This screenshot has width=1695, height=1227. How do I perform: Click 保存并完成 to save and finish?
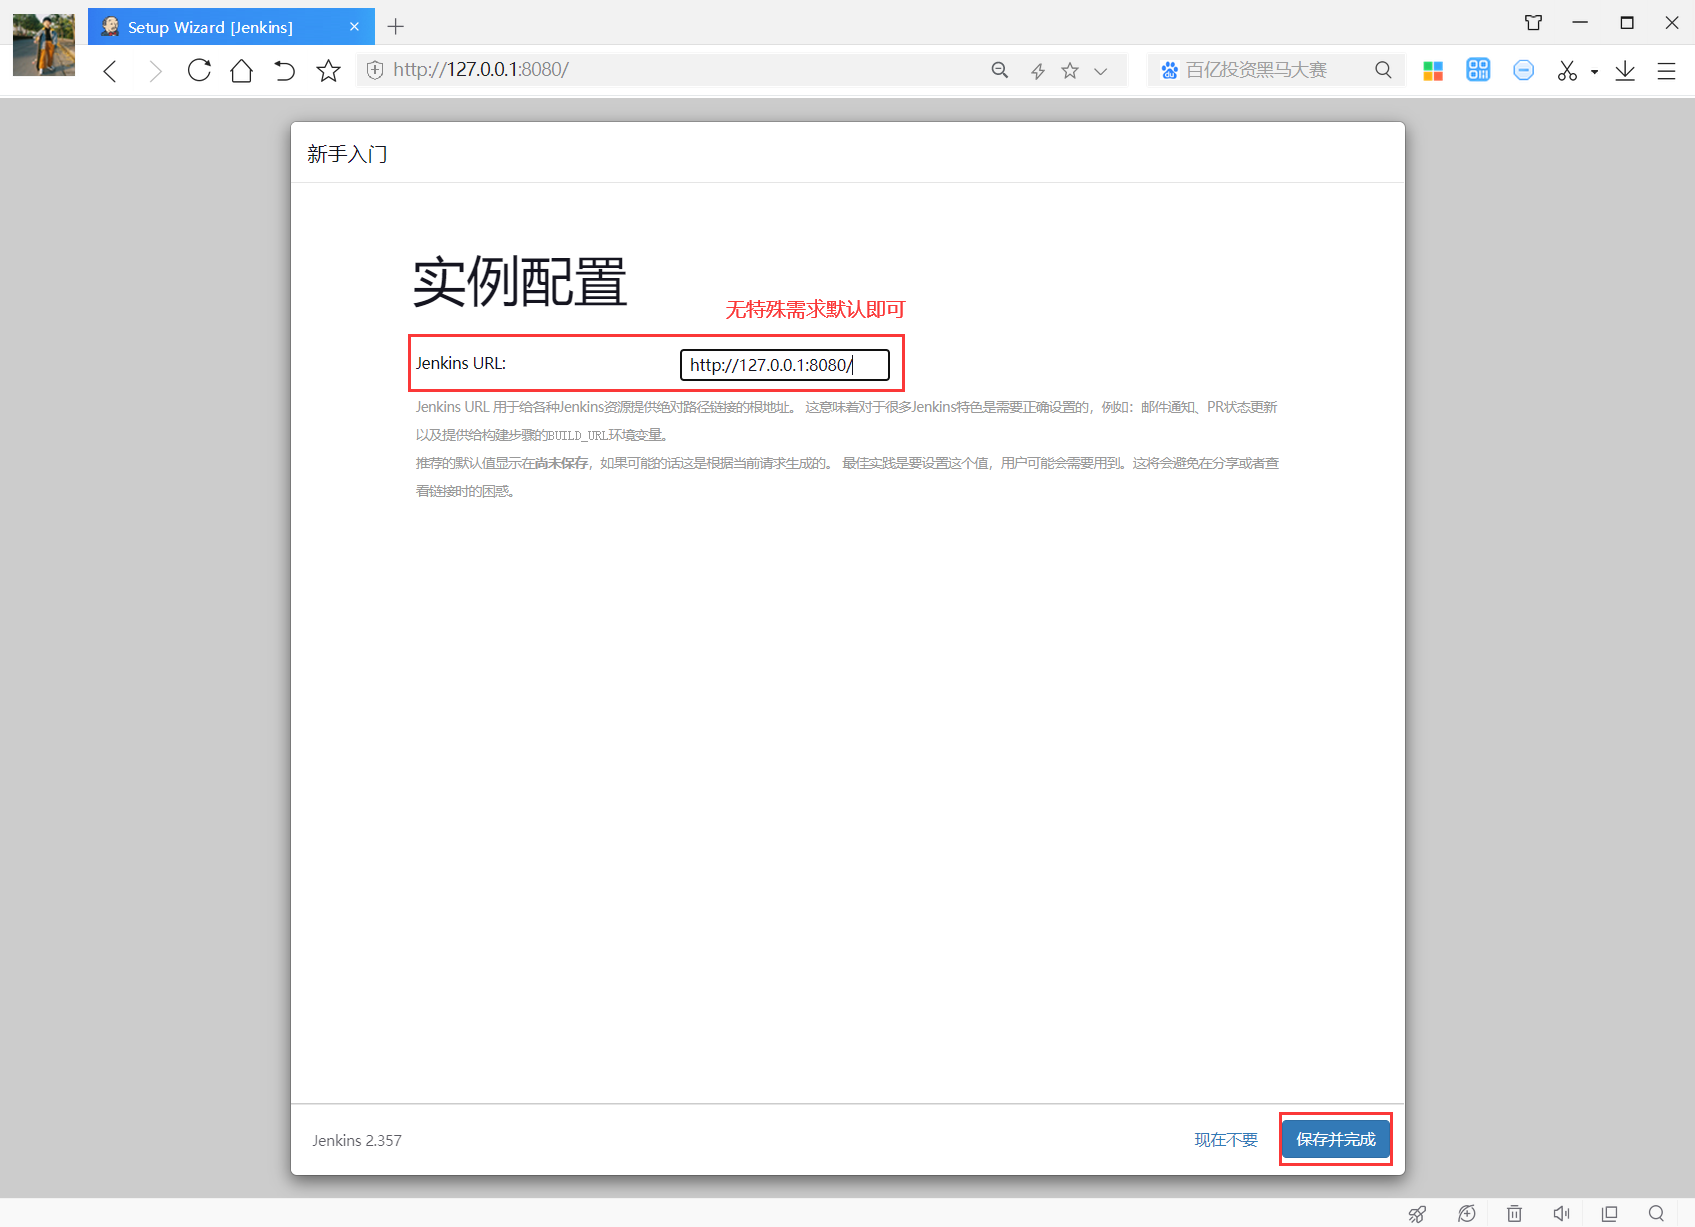click(1336, 1139)
